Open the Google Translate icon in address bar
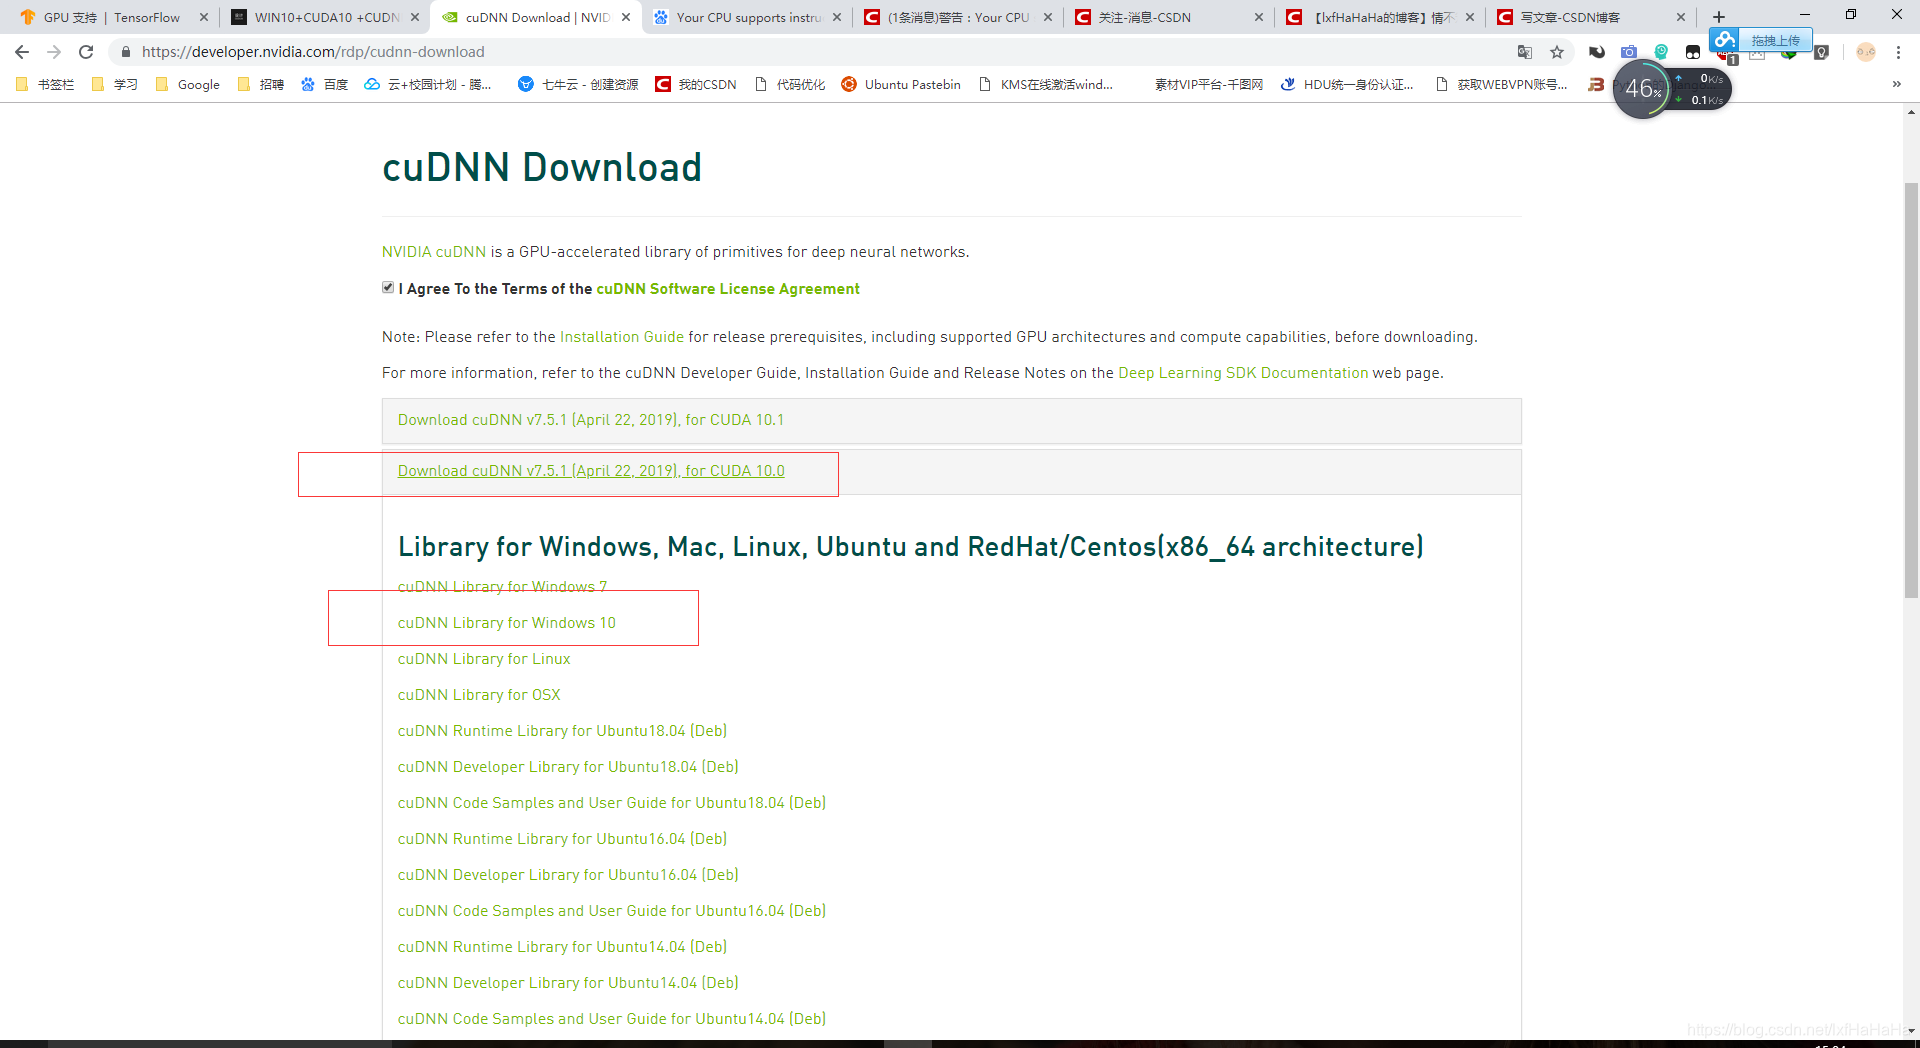The height and width of the screenshot is (1048, 1920). click(1525, 52)
